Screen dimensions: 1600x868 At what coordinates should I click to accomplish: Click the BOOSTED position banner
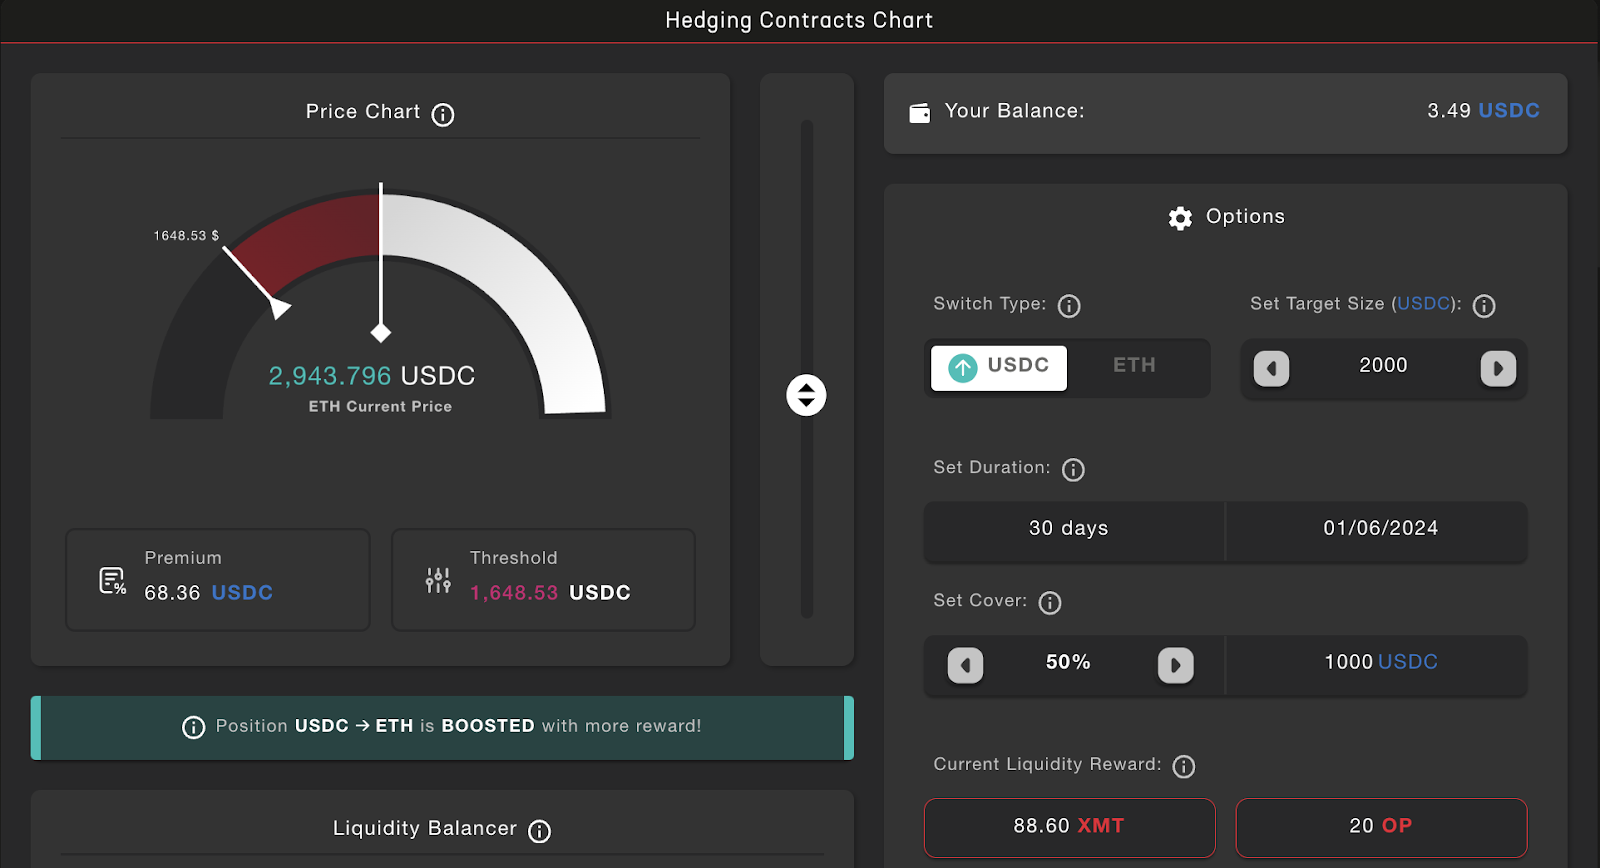tap(442, 728)
